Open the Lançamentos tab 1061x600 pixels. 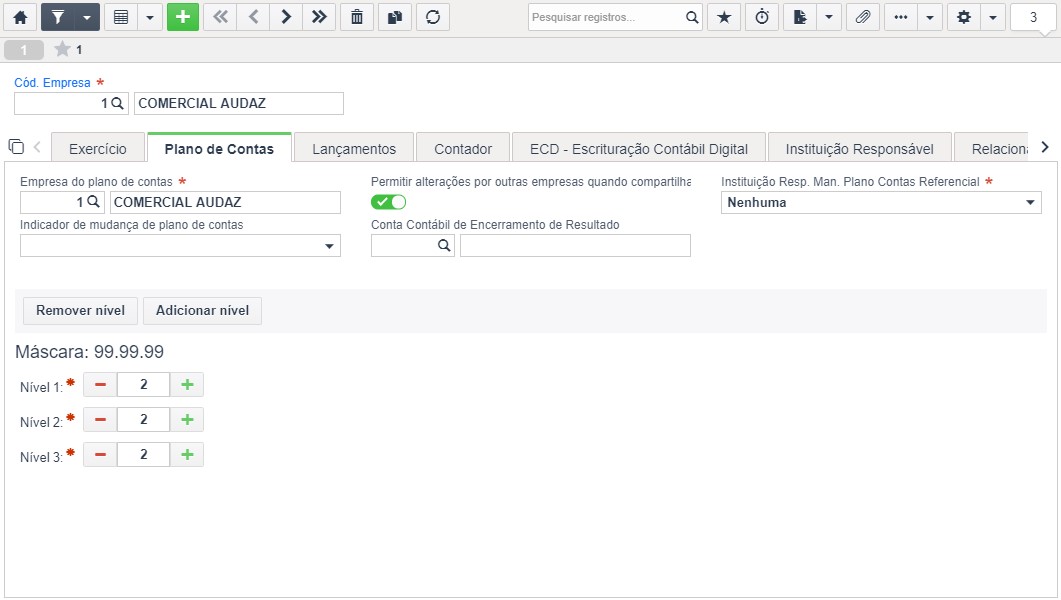tap(354, 149)
